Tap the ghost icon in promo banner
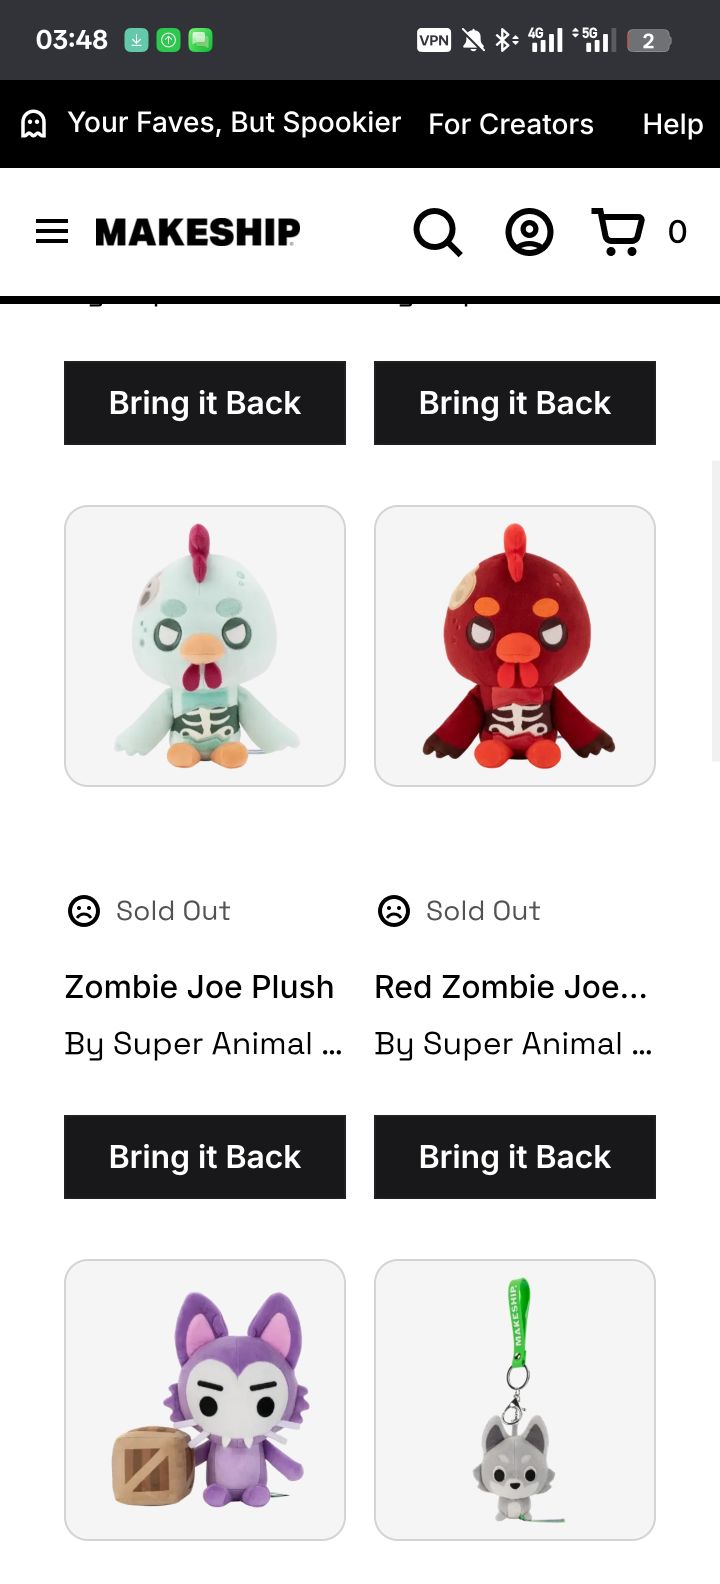Image resolution: width=720 pixels, height=1584 pixels. click(34, 124)
